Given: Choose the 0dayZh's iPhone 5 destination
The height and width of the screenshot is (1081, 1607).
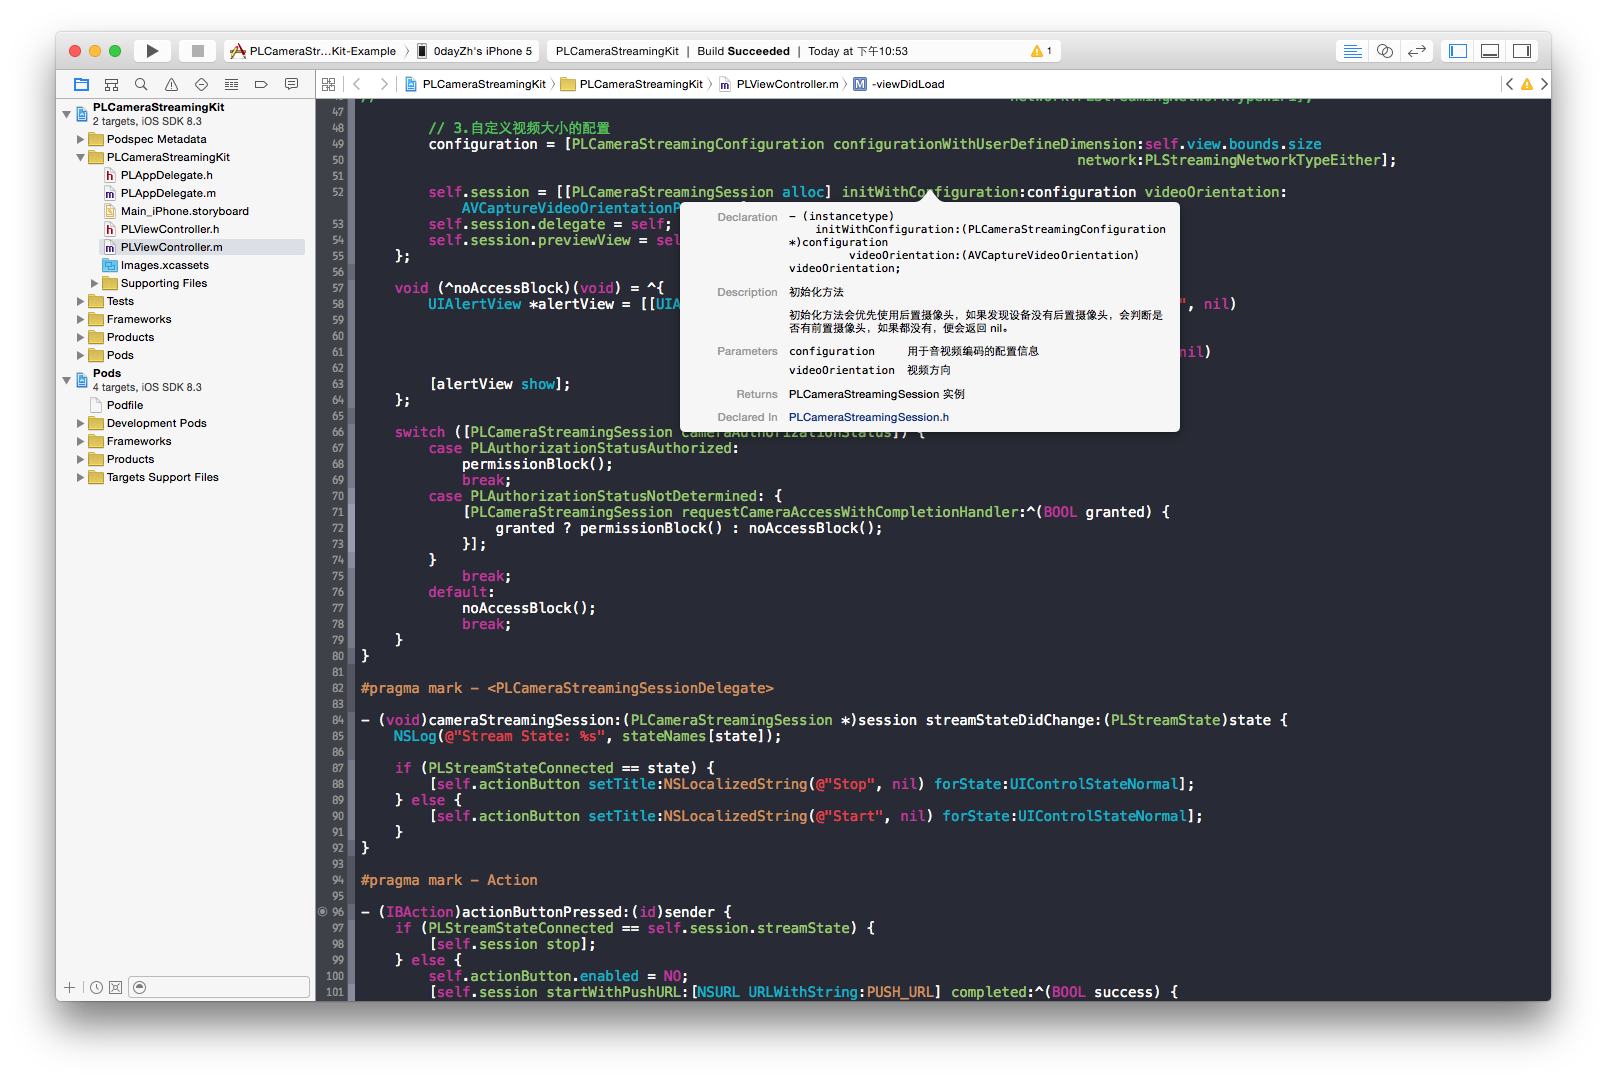Looking at the screenshot, I should (x=475, y=51).
